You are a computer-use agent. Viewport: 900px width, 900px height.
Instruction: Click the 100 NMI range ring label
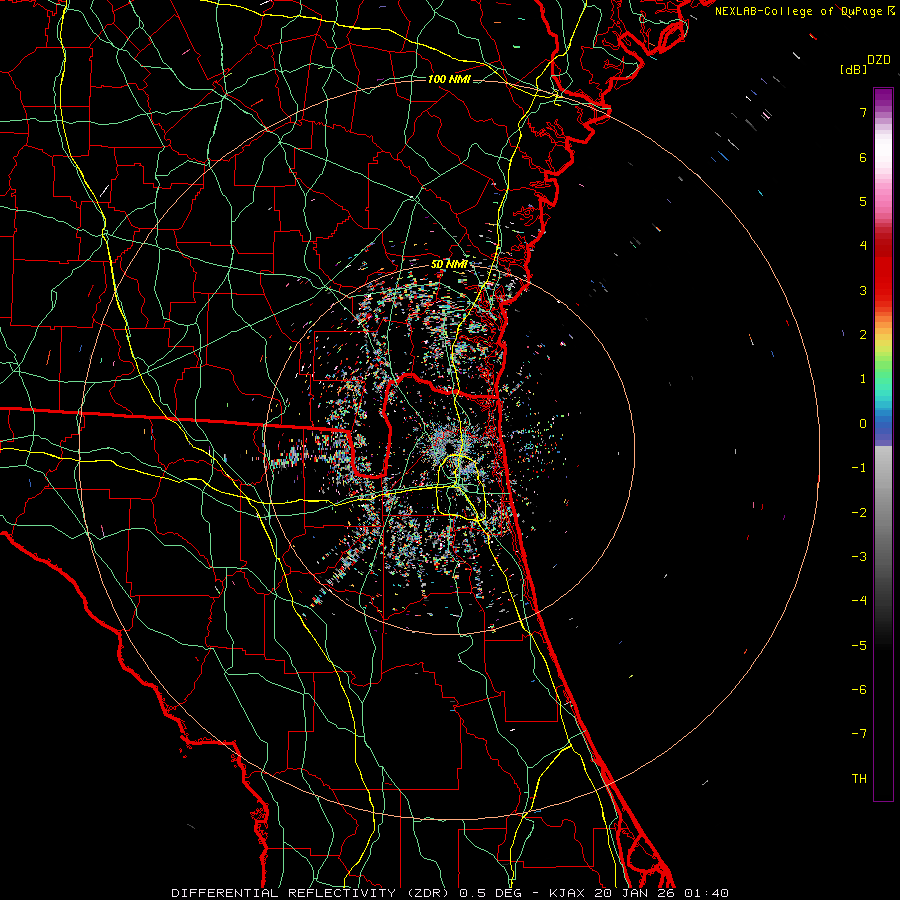tap(449, 79)
